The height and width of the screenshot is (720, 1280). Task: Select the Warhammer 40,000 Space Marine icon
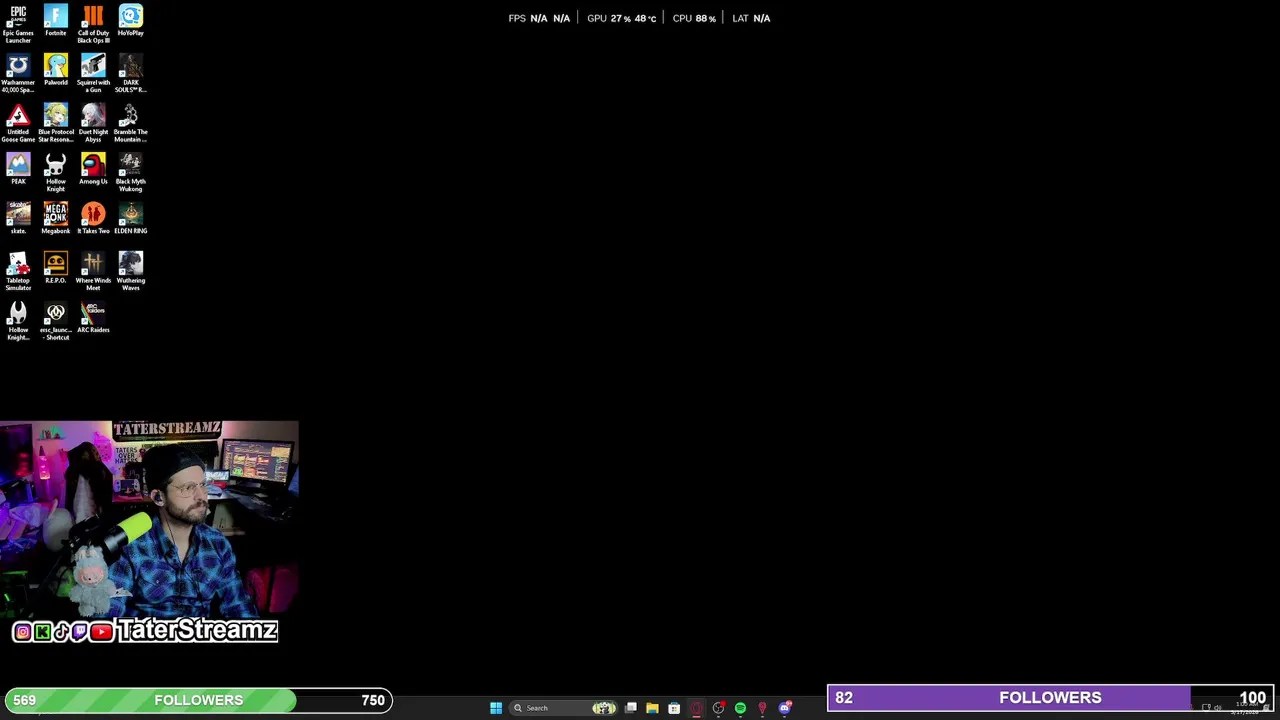pos(18,74)
